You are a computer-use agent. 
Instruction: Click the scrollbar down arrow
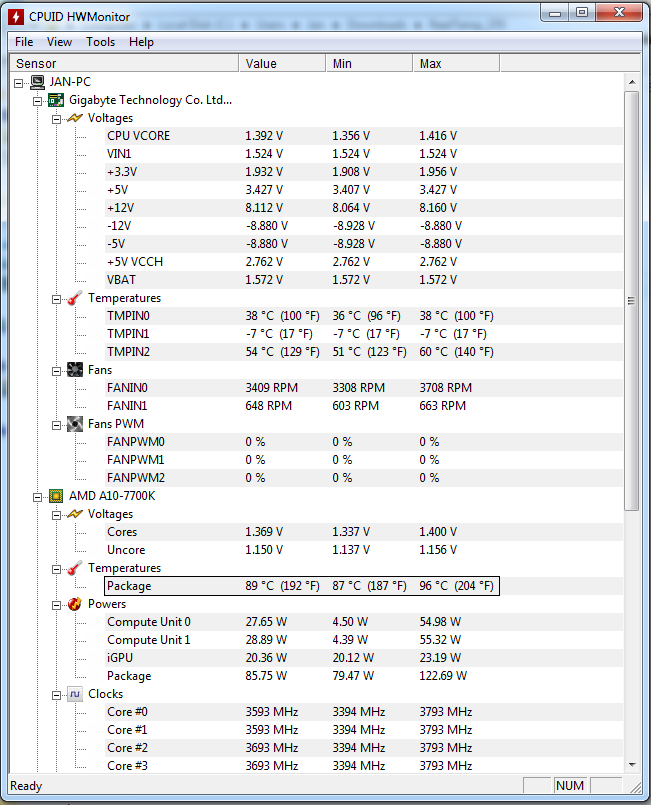[x=632, y=765]
